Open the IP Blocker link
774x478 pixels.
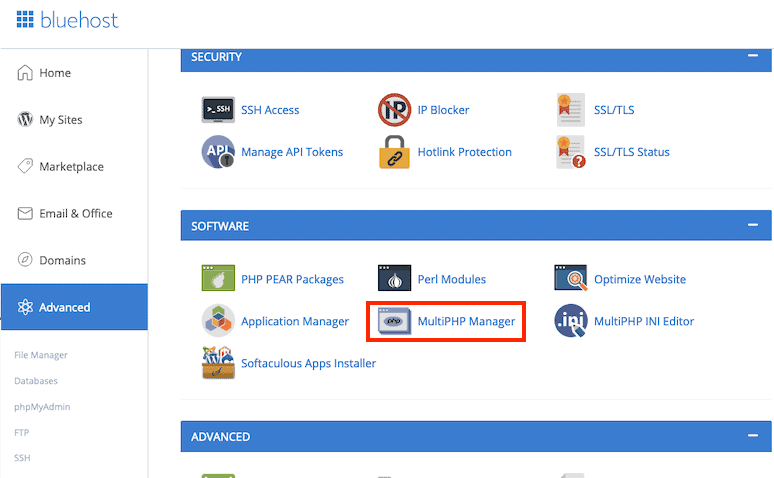coord(443,110)
